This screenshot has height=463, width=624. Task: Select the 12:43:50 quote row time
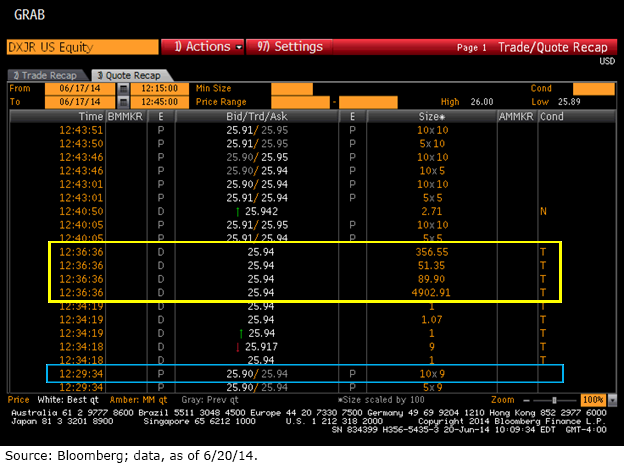pos(81,144)
